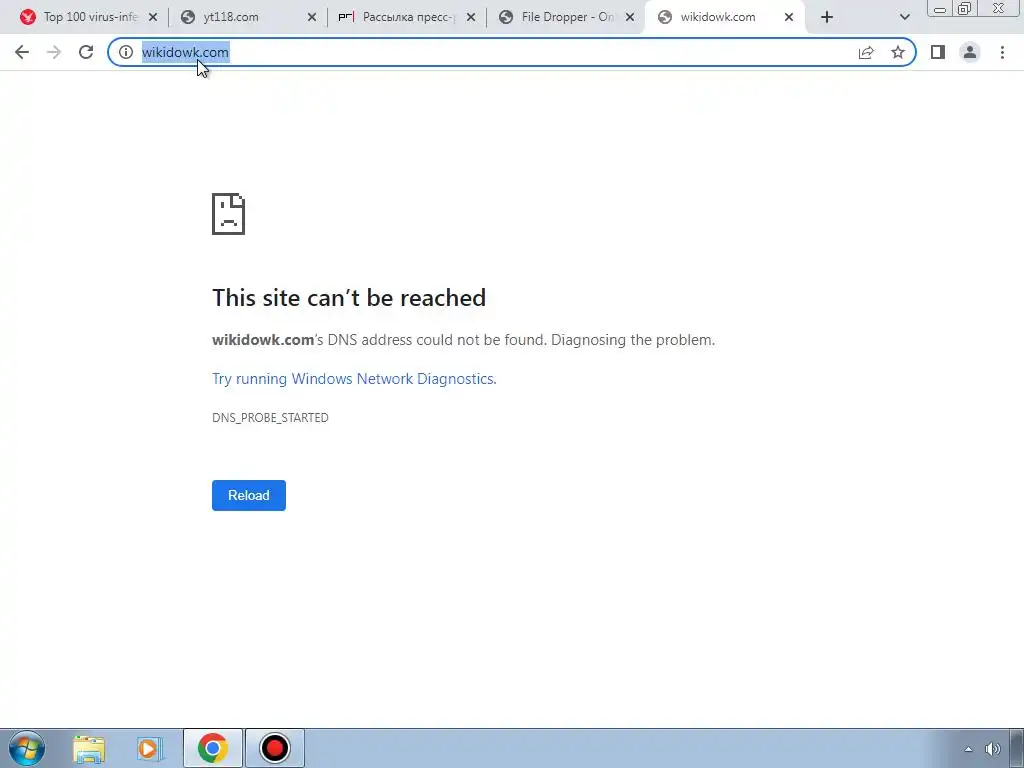This screenshot has height=768, width=1024.
Task: Open the Chrome profile avatar
Action: point(970,52)
